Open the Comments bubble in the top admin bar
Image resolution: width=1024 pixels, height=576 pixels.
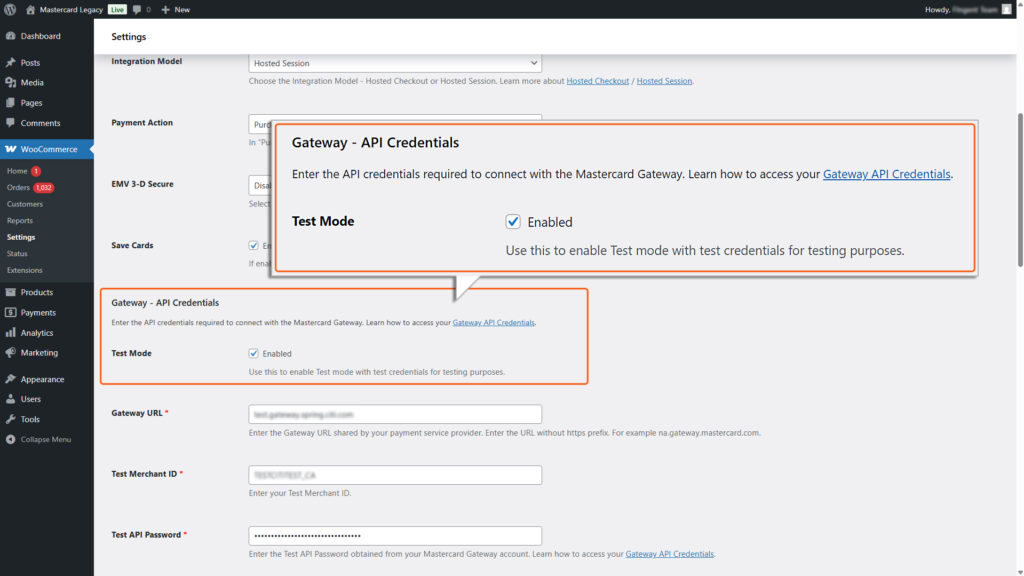(x=138, y=9)
